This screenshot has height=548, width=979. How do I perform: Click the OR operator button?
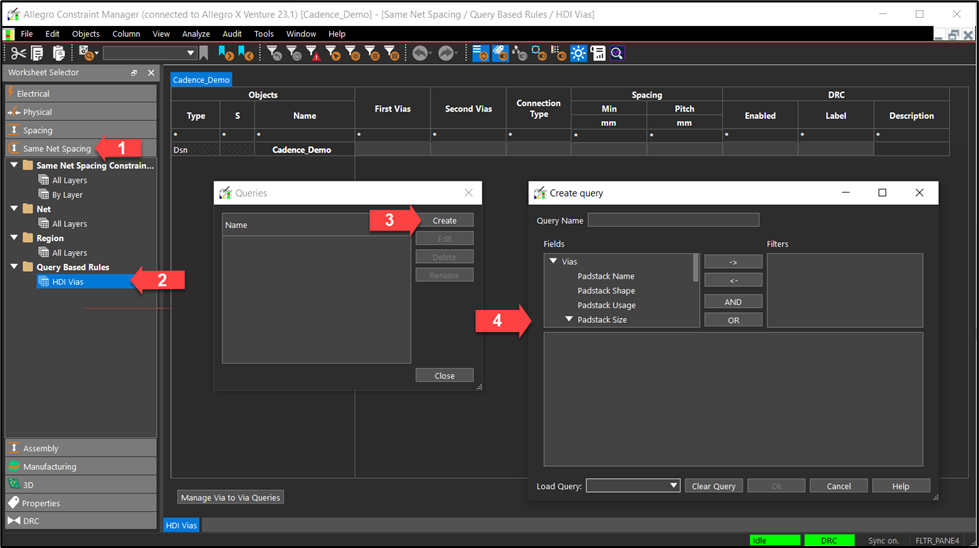tap(733, 320)
